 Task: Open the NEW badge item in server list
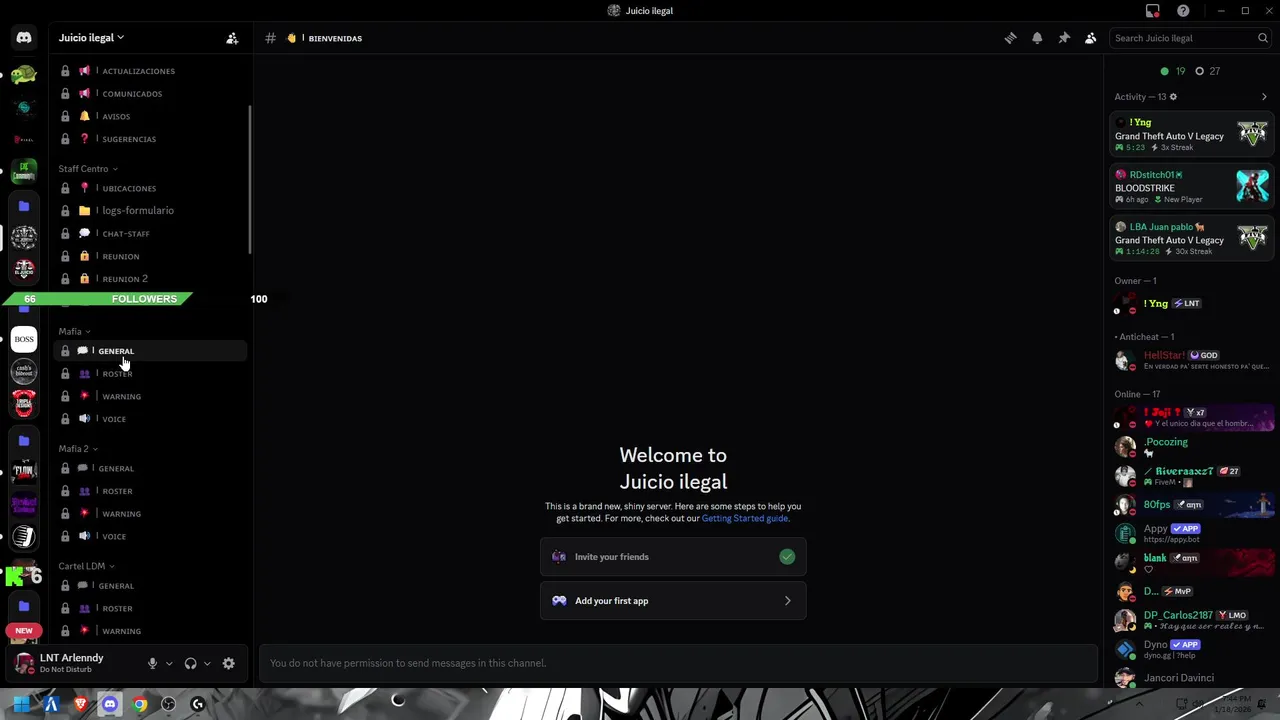coord(24,631)
